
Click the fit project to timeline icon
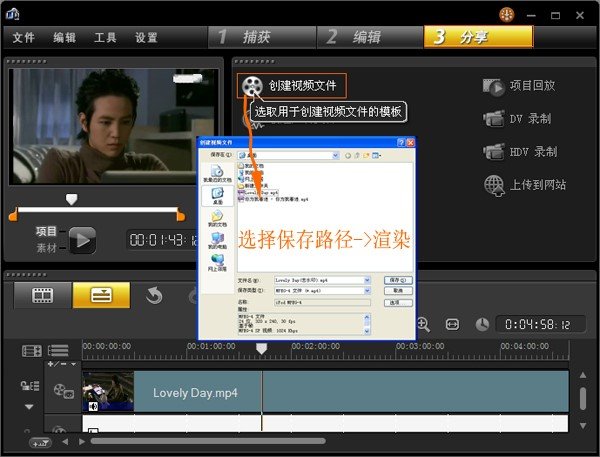coord(452,324)
